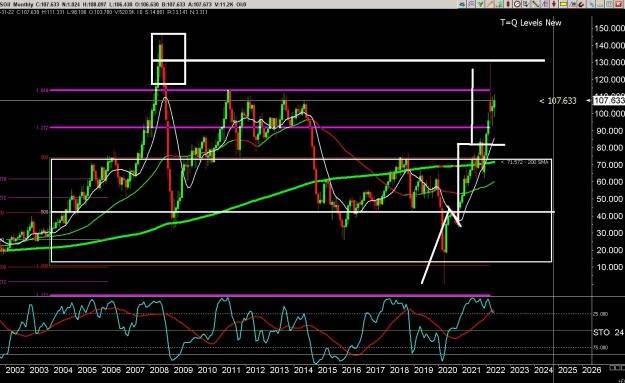Click the teal arrow toolbar icon

coord(462,4)
